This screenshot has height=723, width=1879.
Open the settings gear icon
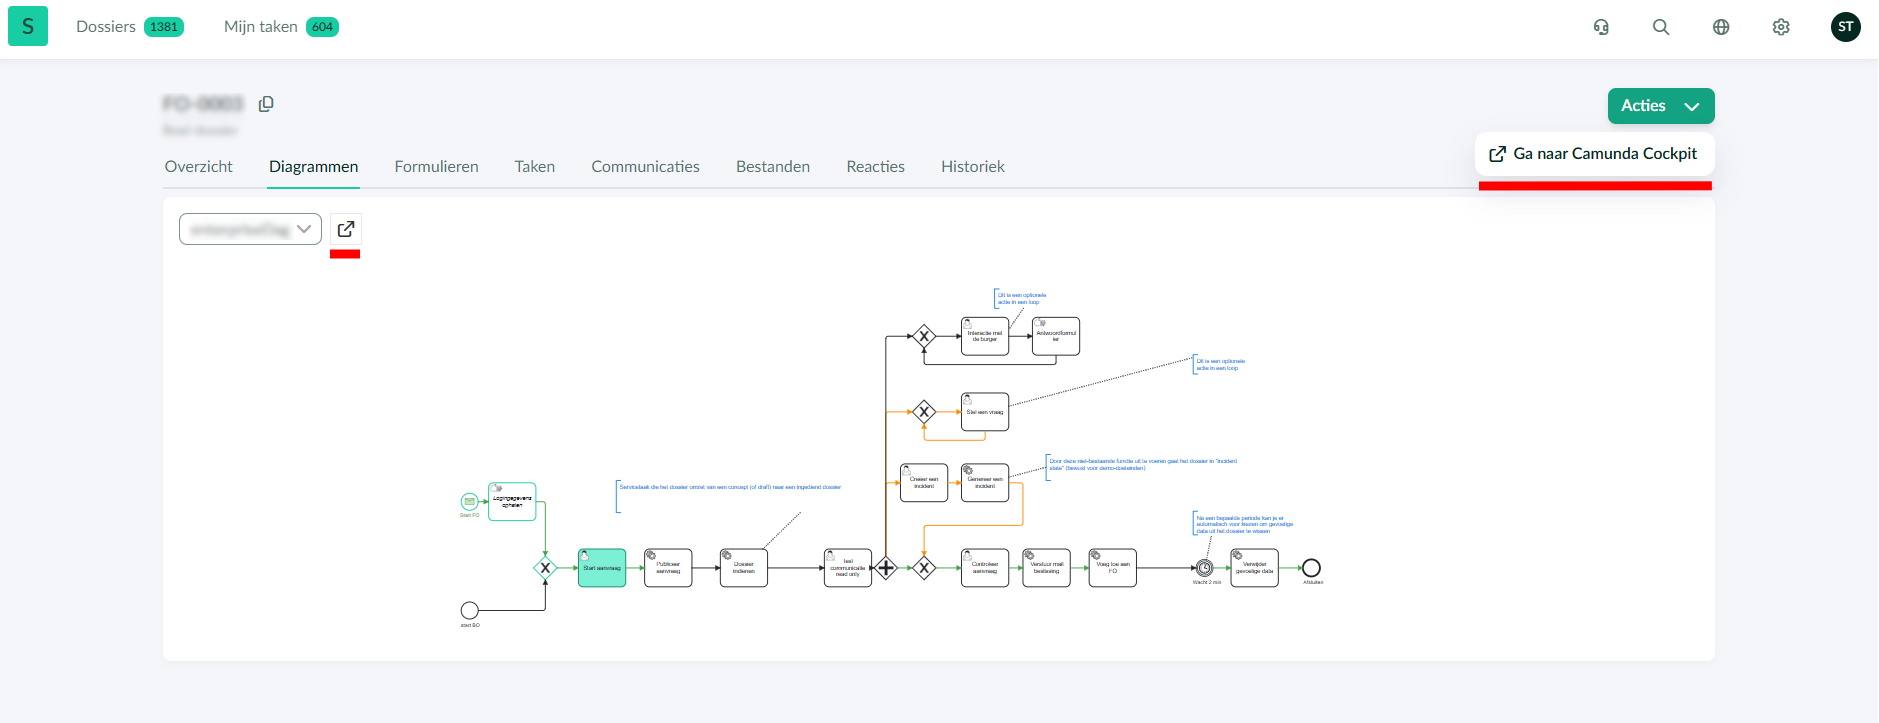point(1781,27)
